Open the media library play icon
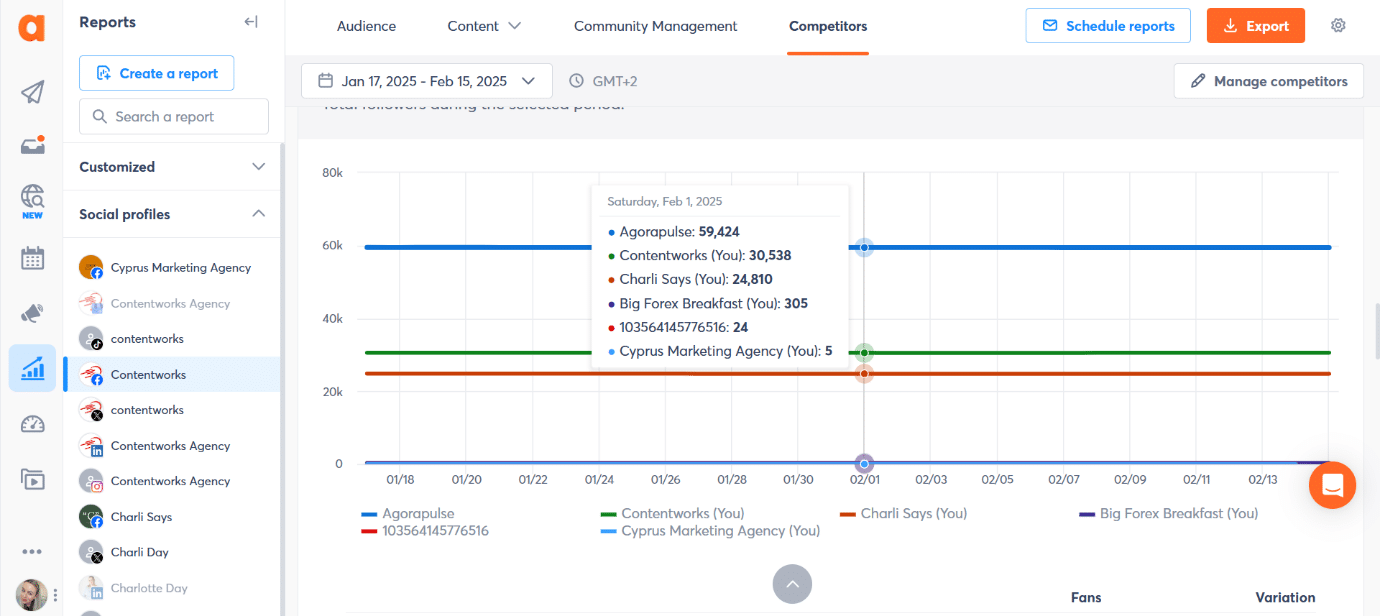Viewport: 1380px width, 616px height. 32,479
